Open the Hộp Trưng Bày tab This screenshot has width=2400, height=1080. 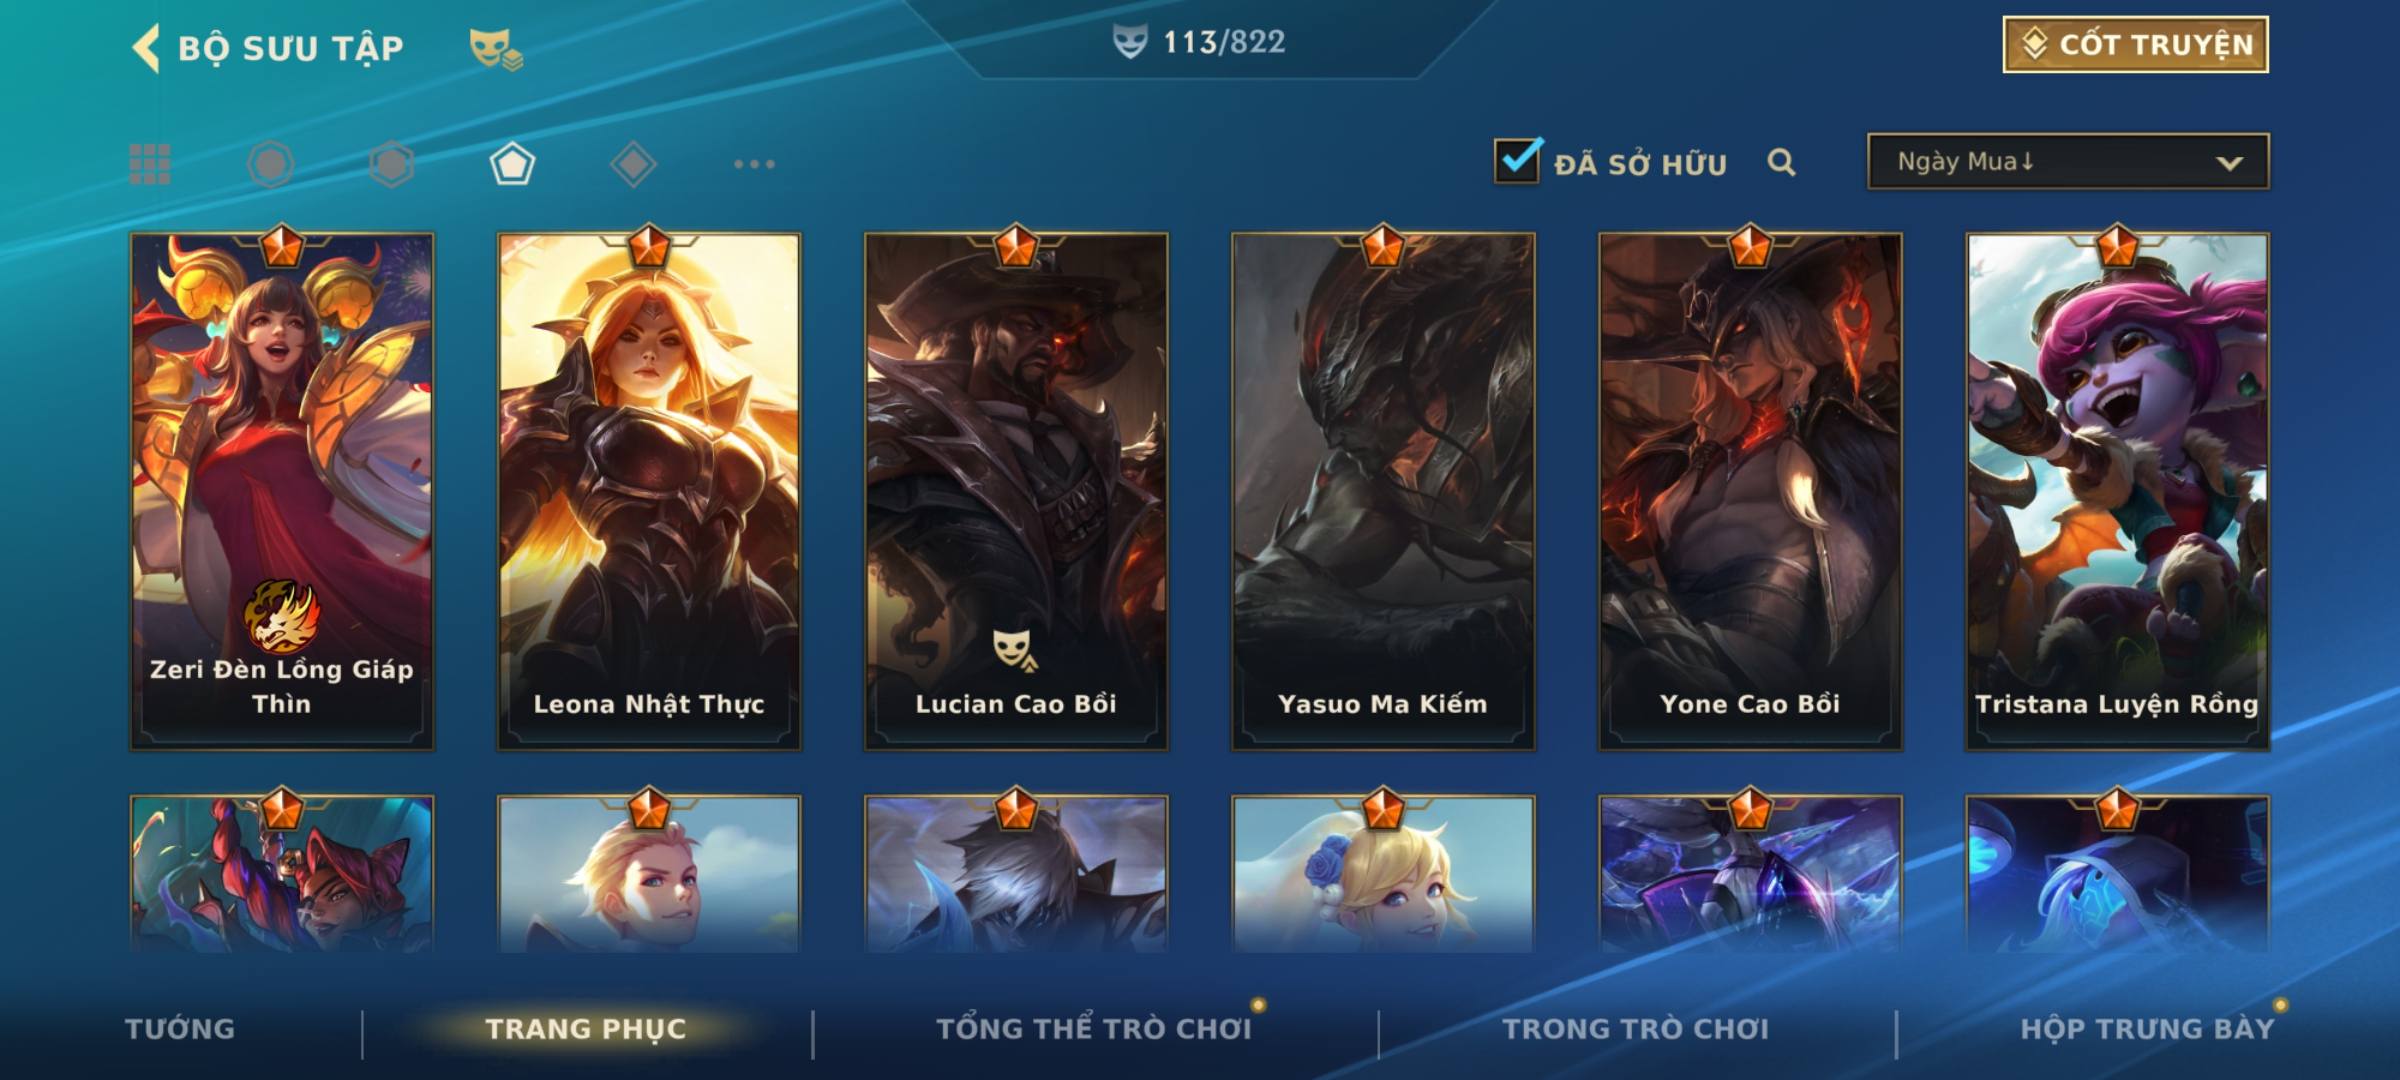point(2147,1029)
